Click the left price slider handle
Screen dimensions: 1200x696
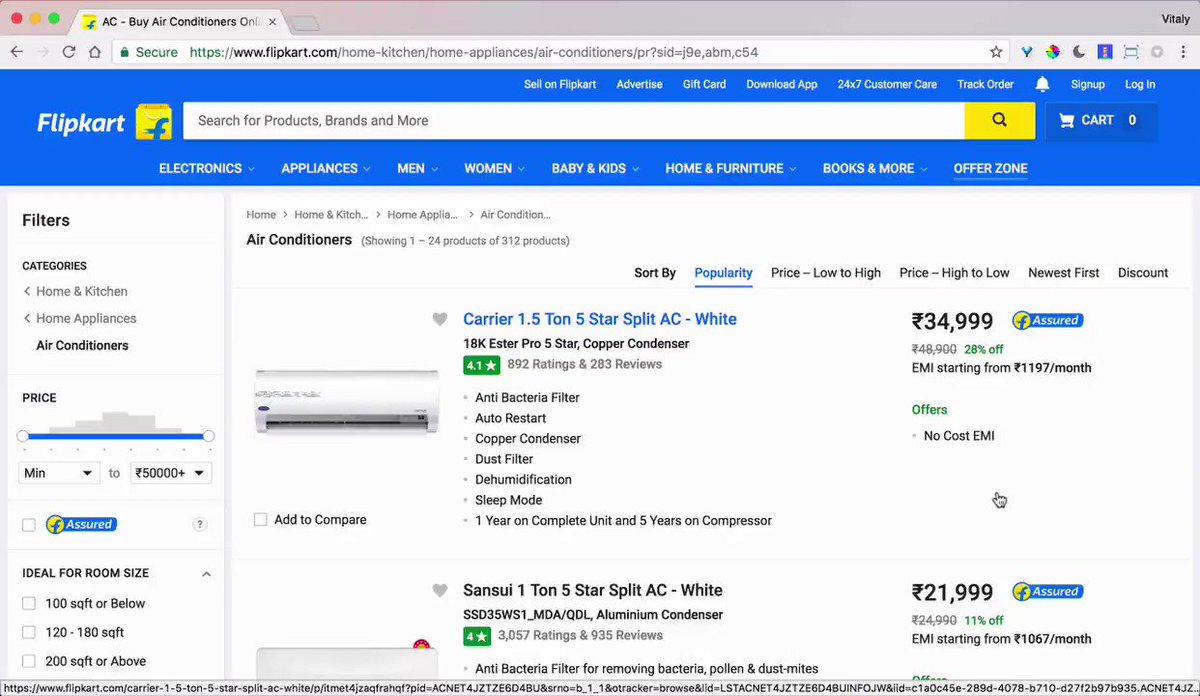tap(23, 437)
